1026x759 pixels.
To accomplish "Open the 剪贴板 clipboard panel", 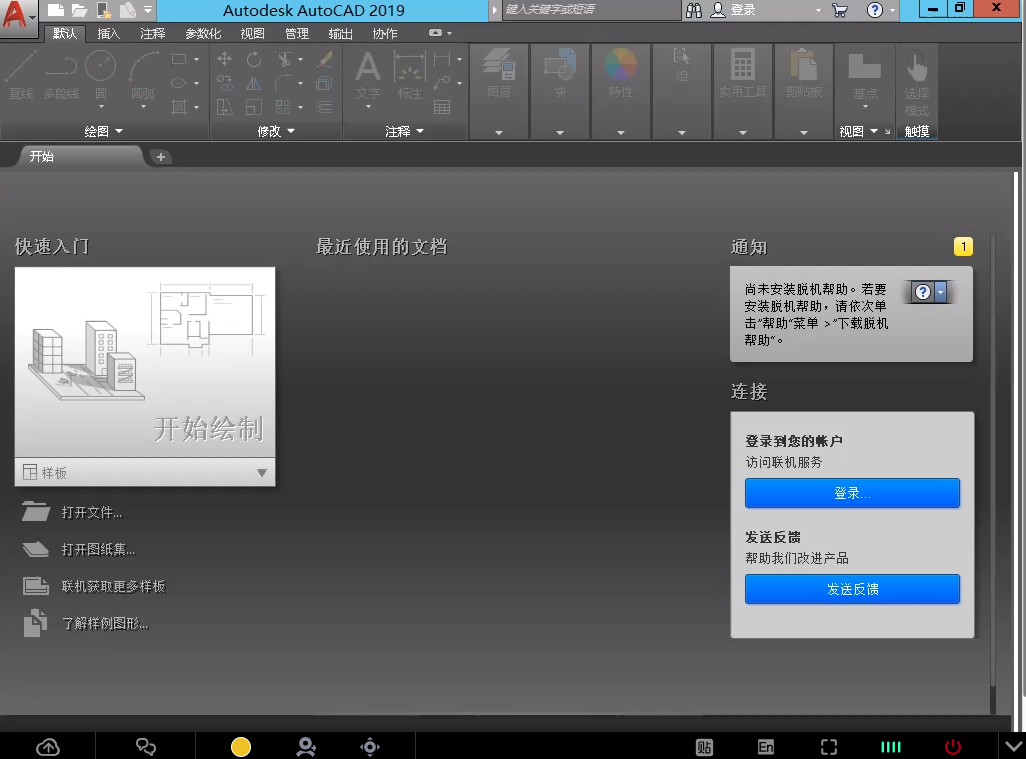I will (804, 74).
